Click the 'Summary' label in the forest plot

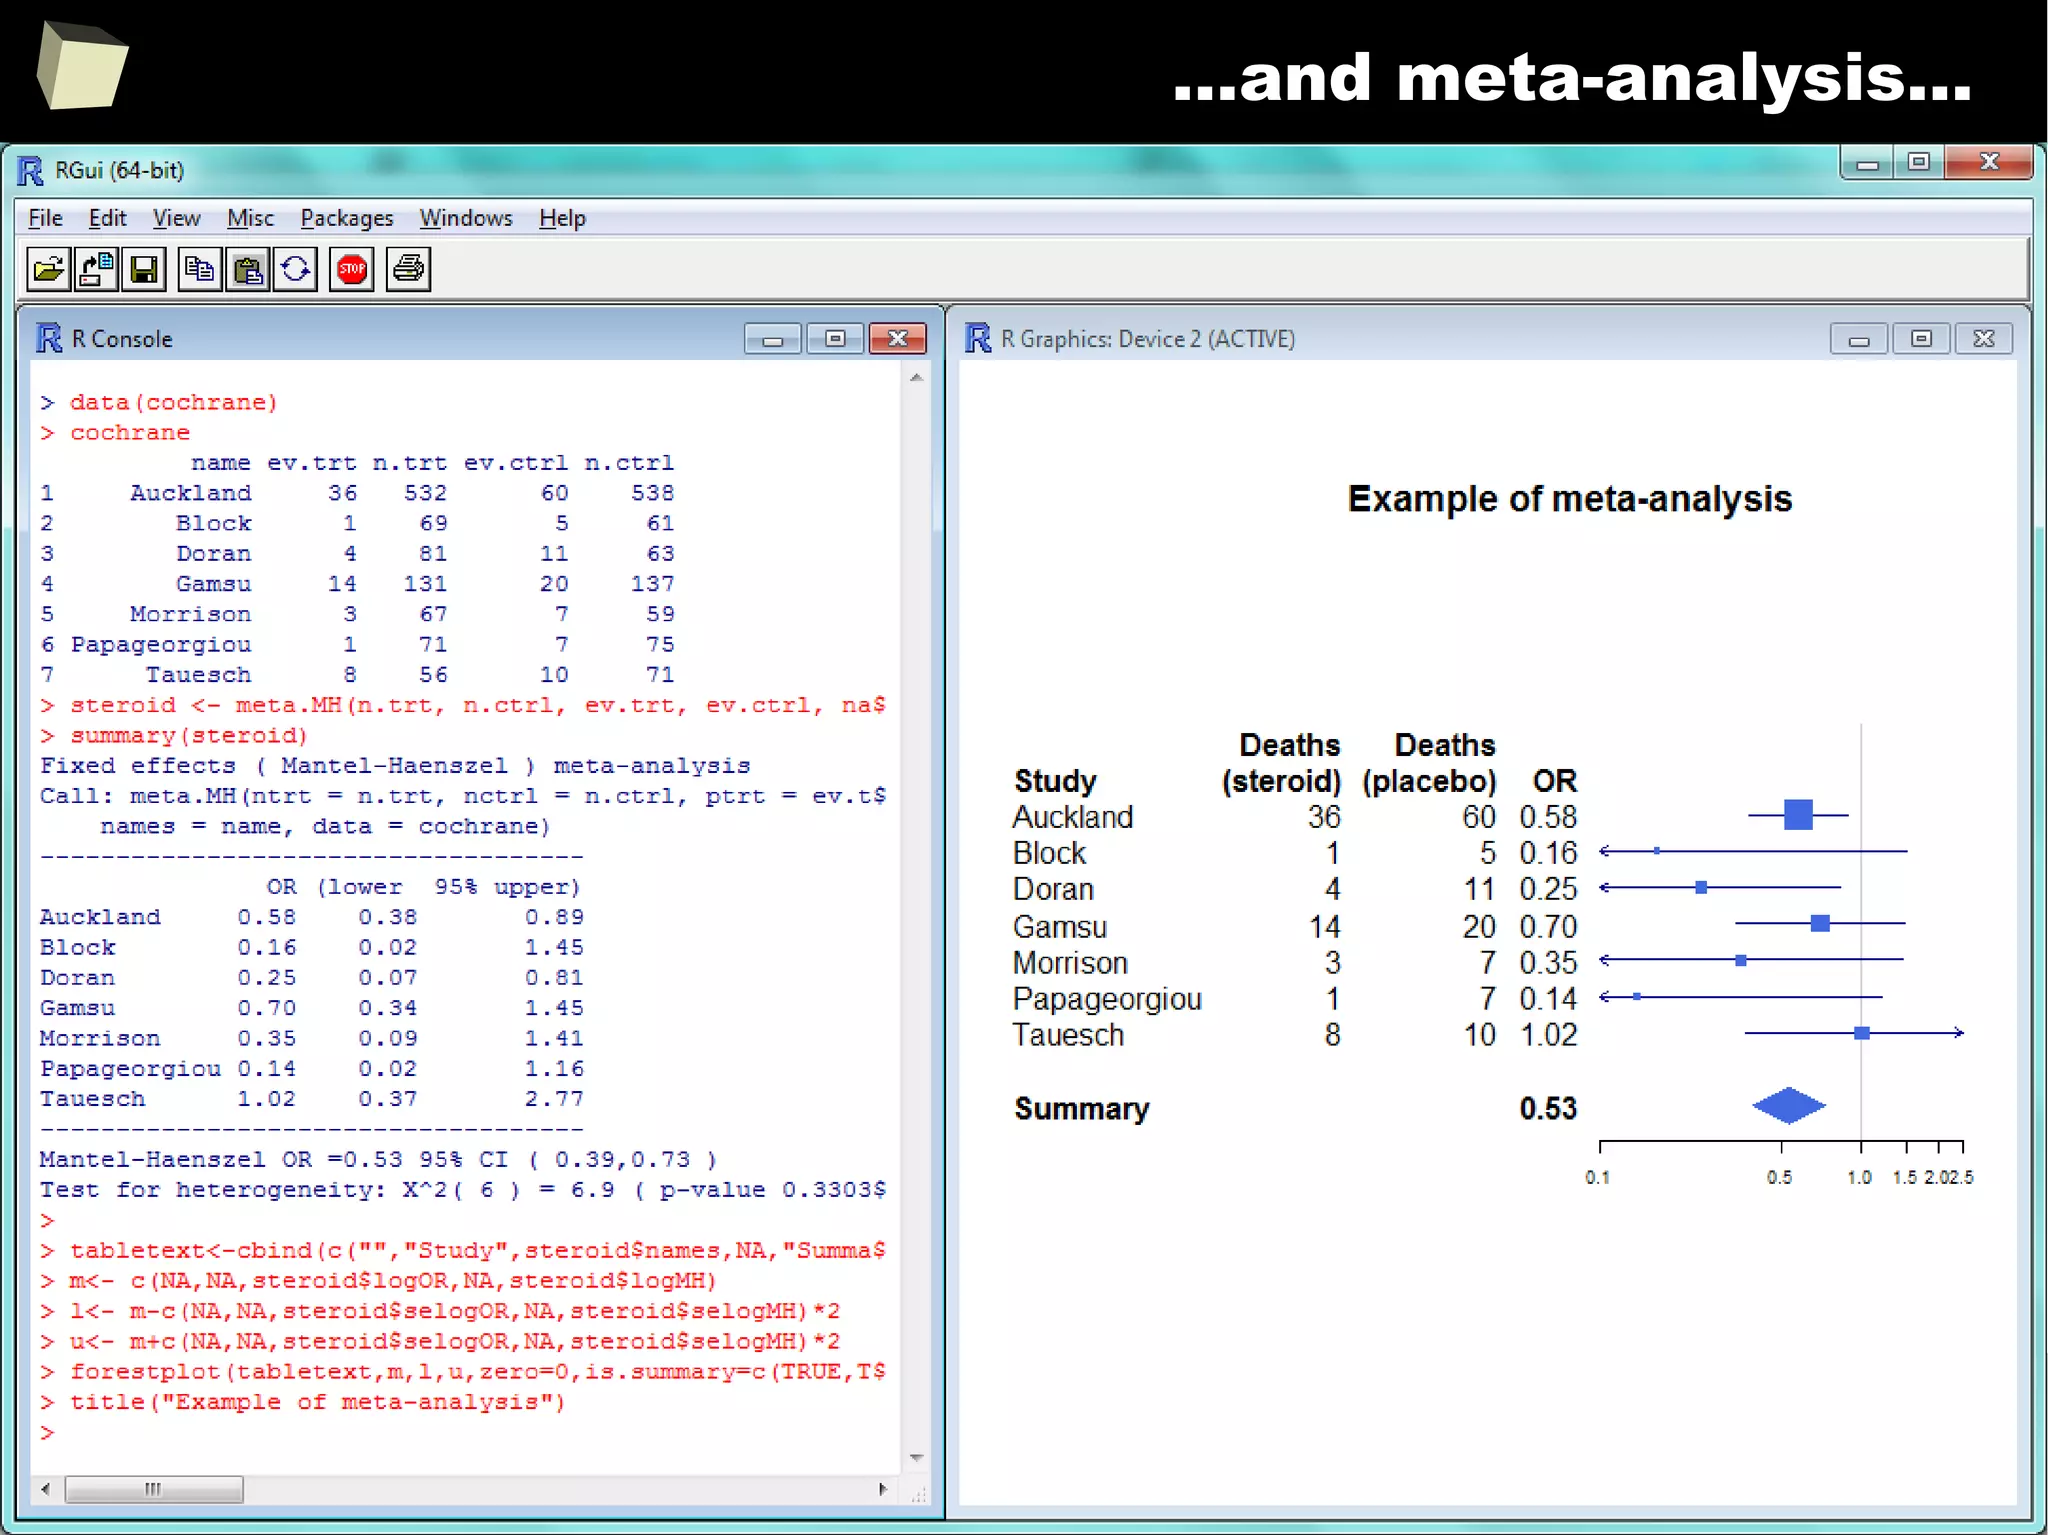point(1082,1109)
